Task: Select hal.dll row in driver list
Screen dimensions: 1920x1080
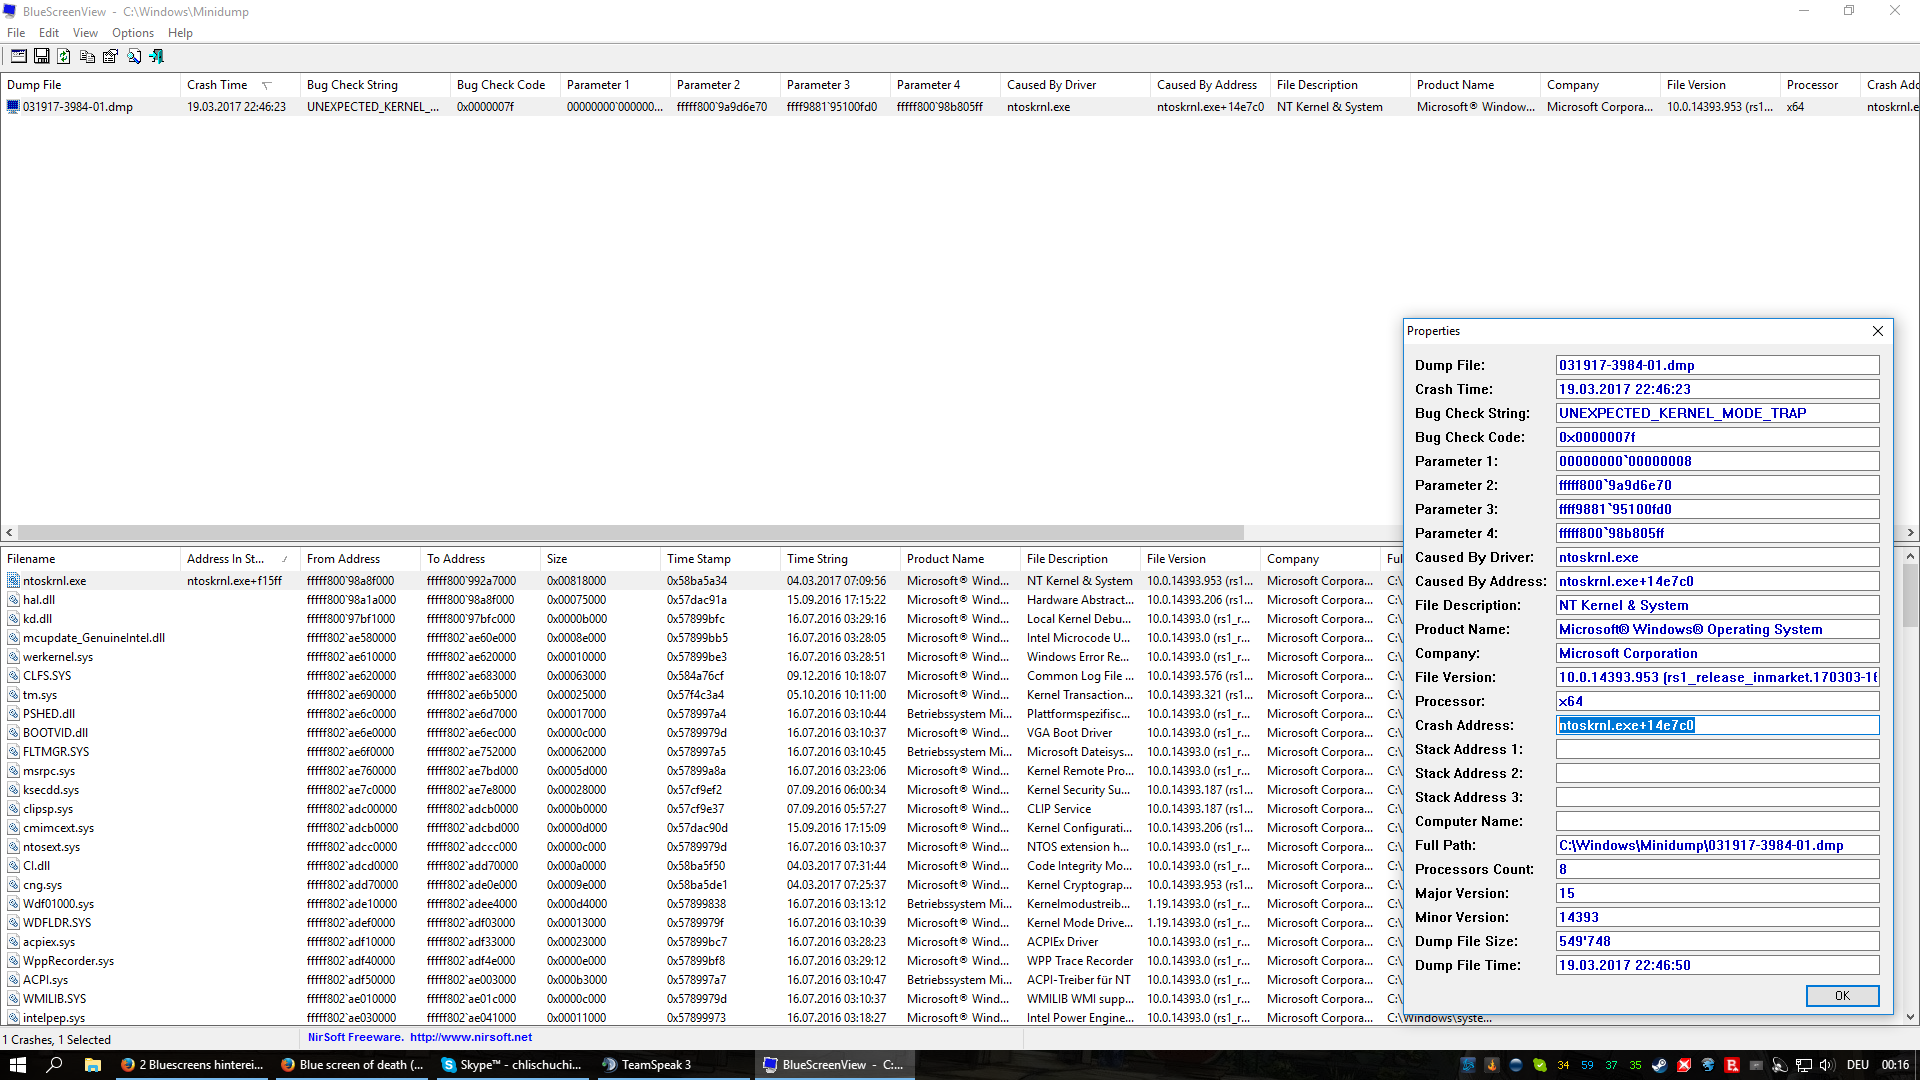Action: [x=39, y=600]
